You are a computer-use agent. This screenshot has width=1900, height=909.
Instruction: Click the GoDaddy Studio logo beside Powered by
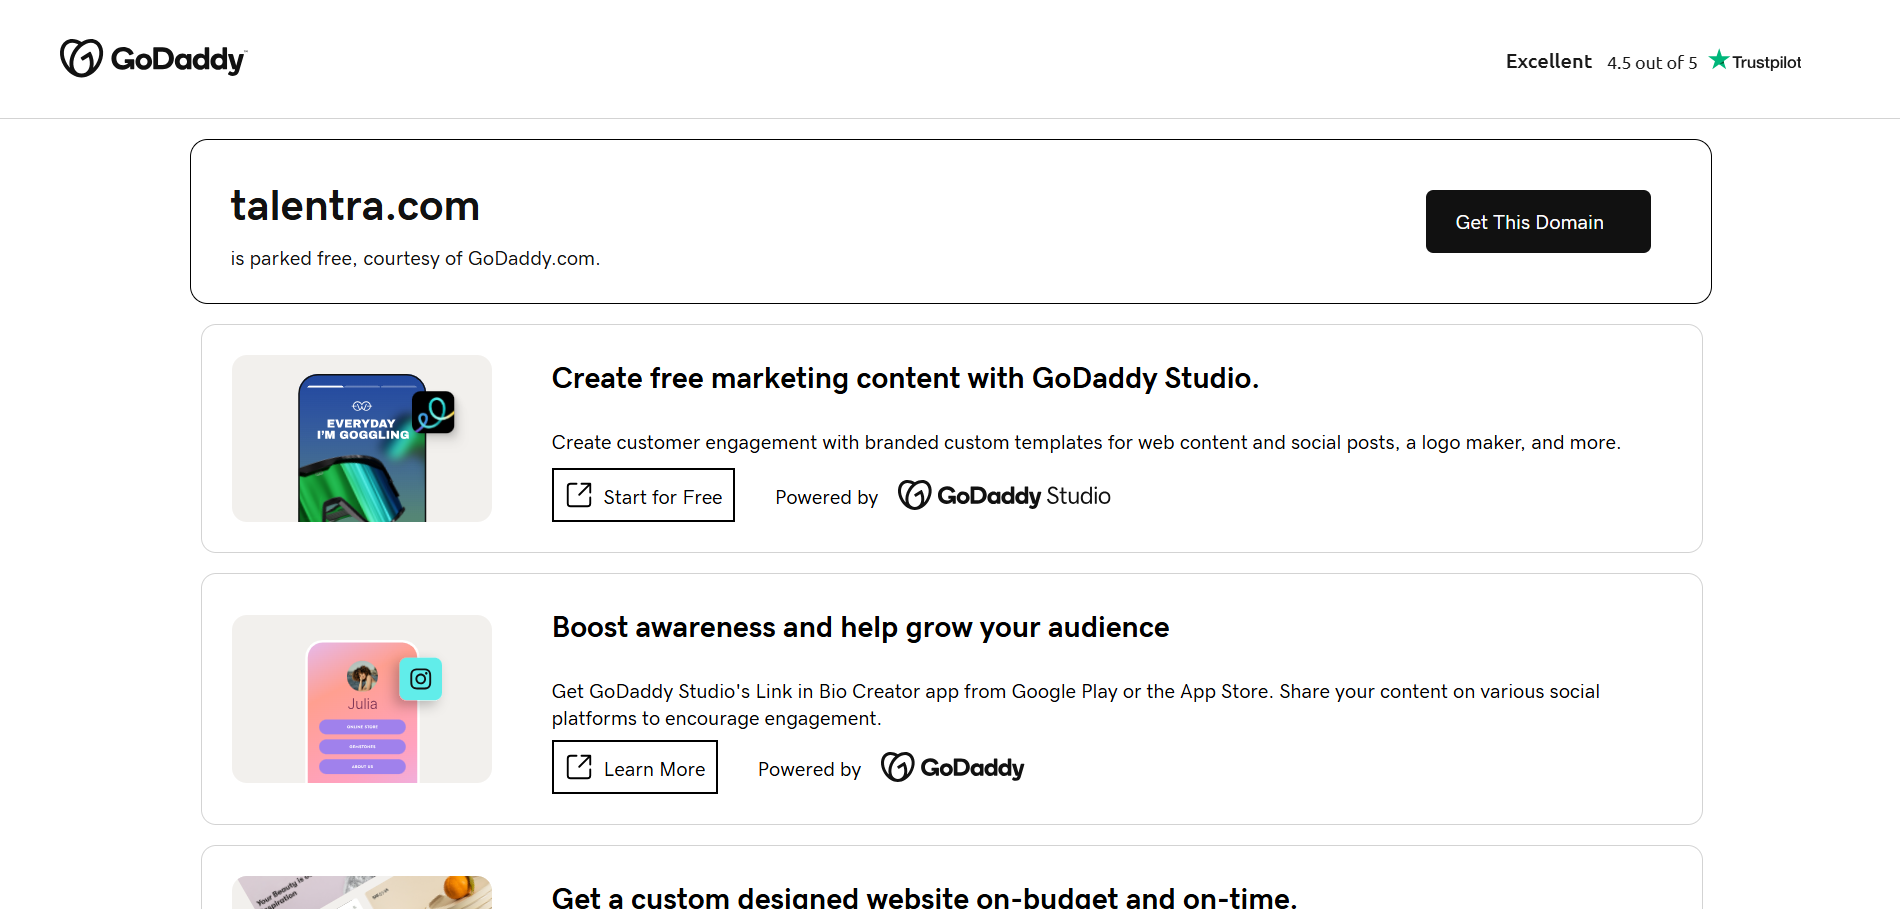(x=1004, y=496)
